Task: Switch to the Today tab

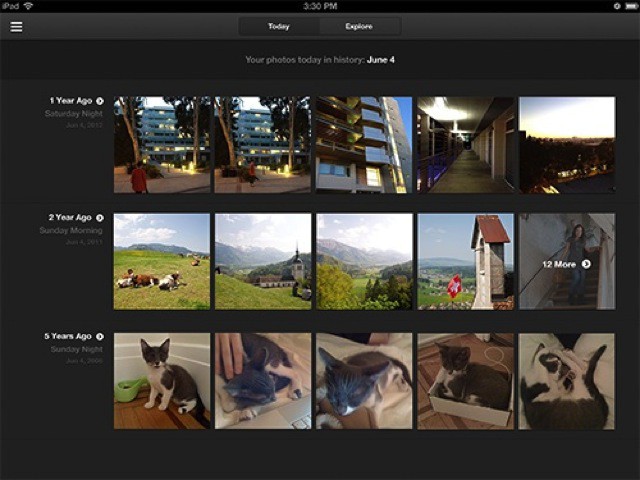Action: [x=279, y=26]
